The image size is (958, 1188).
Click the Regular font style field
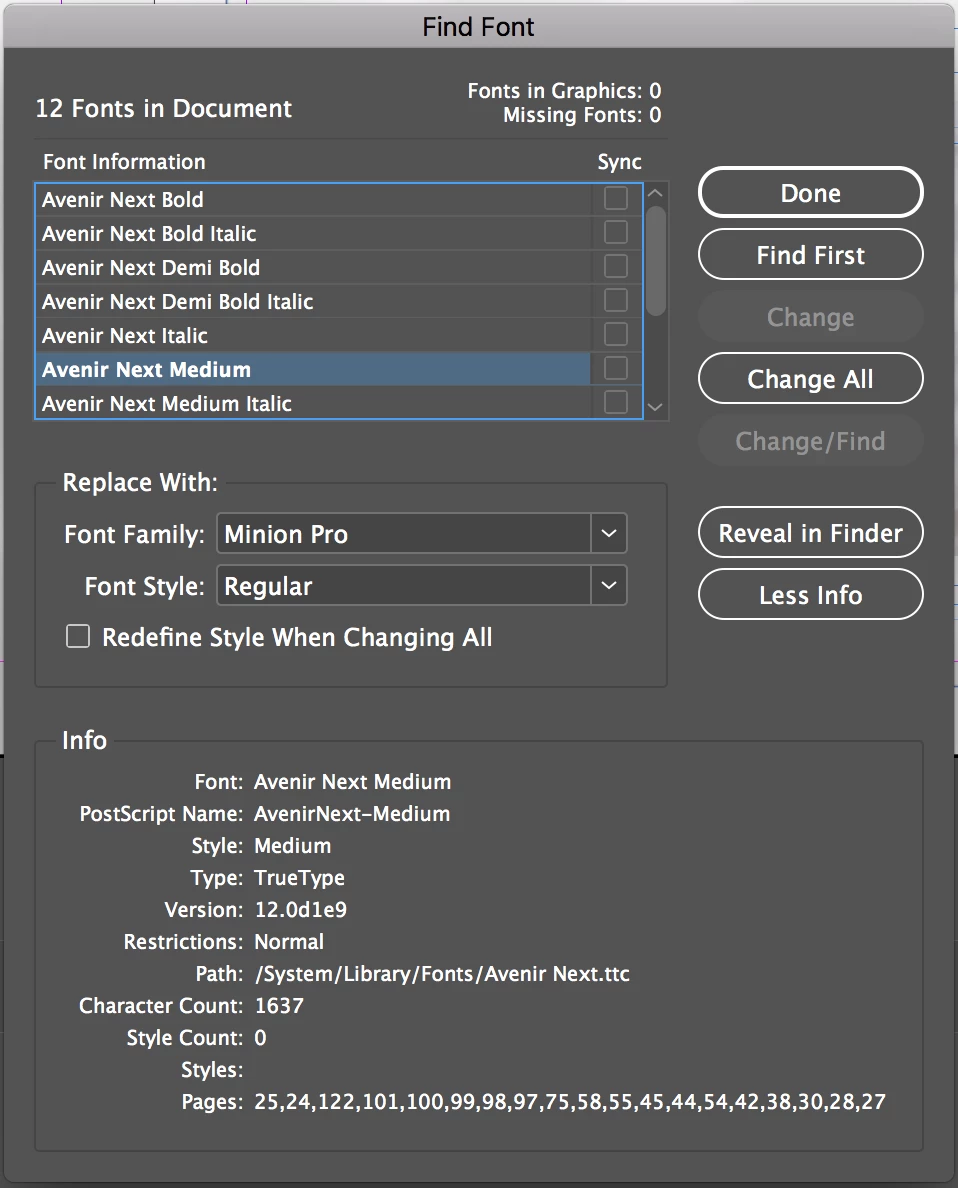(404, 586)
